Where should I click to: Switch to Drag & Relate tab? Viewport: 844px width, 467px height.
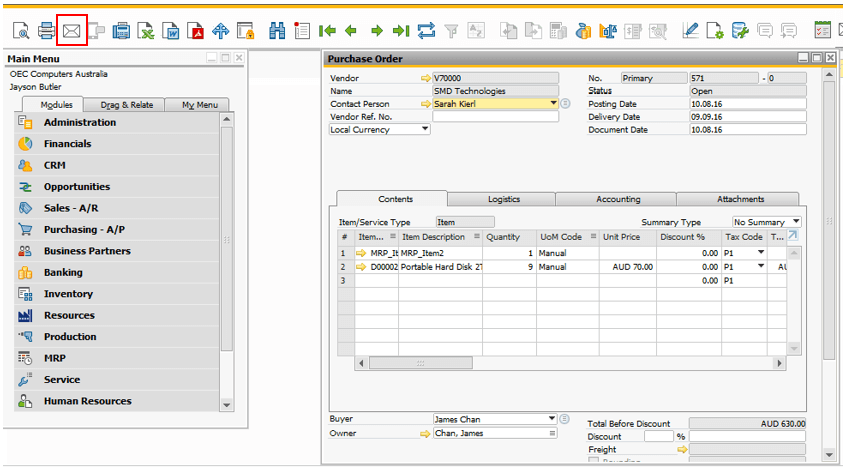click(x=127, y=105)
